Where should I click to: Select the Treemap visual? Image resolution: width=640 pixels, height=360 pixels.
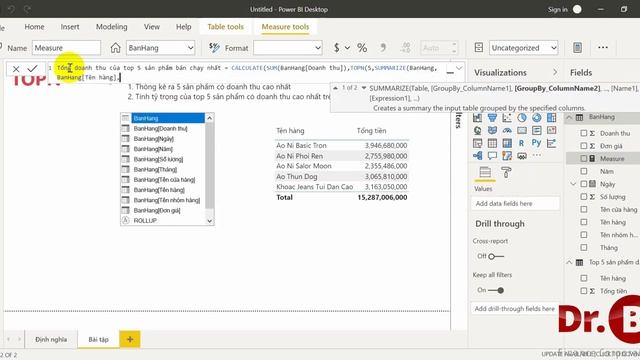pos(551,118)
